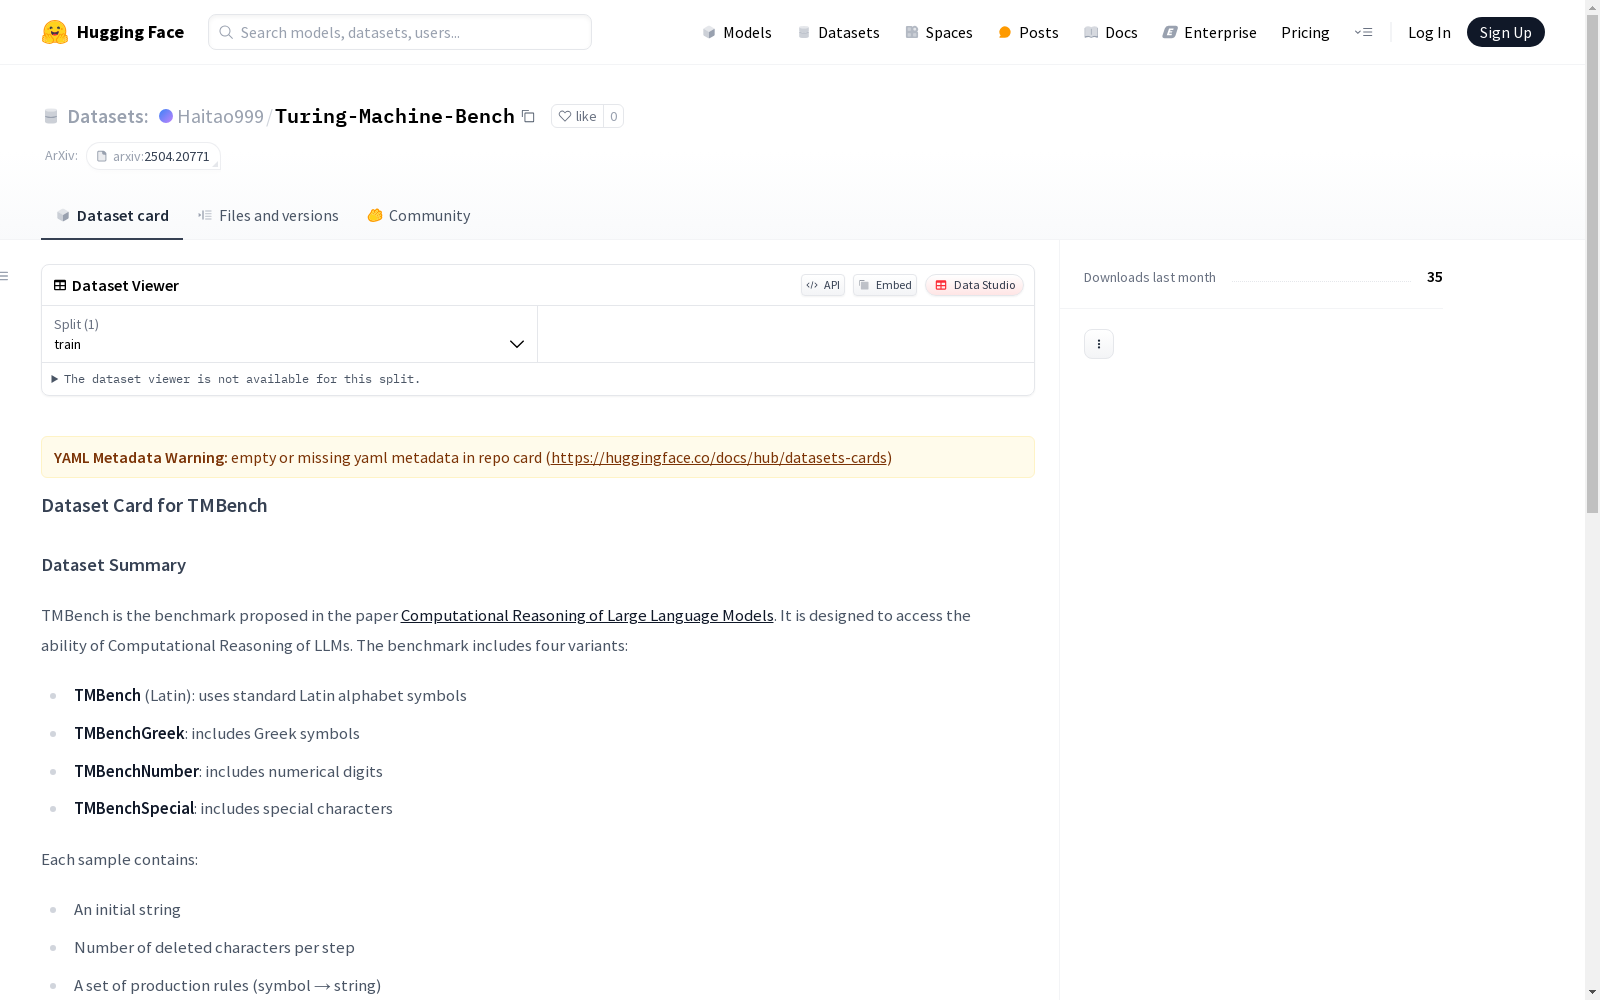This screenshot has width=1600, height=1000.
Task: Expand the Split train dropdown
Action: (x=289, y=334)
